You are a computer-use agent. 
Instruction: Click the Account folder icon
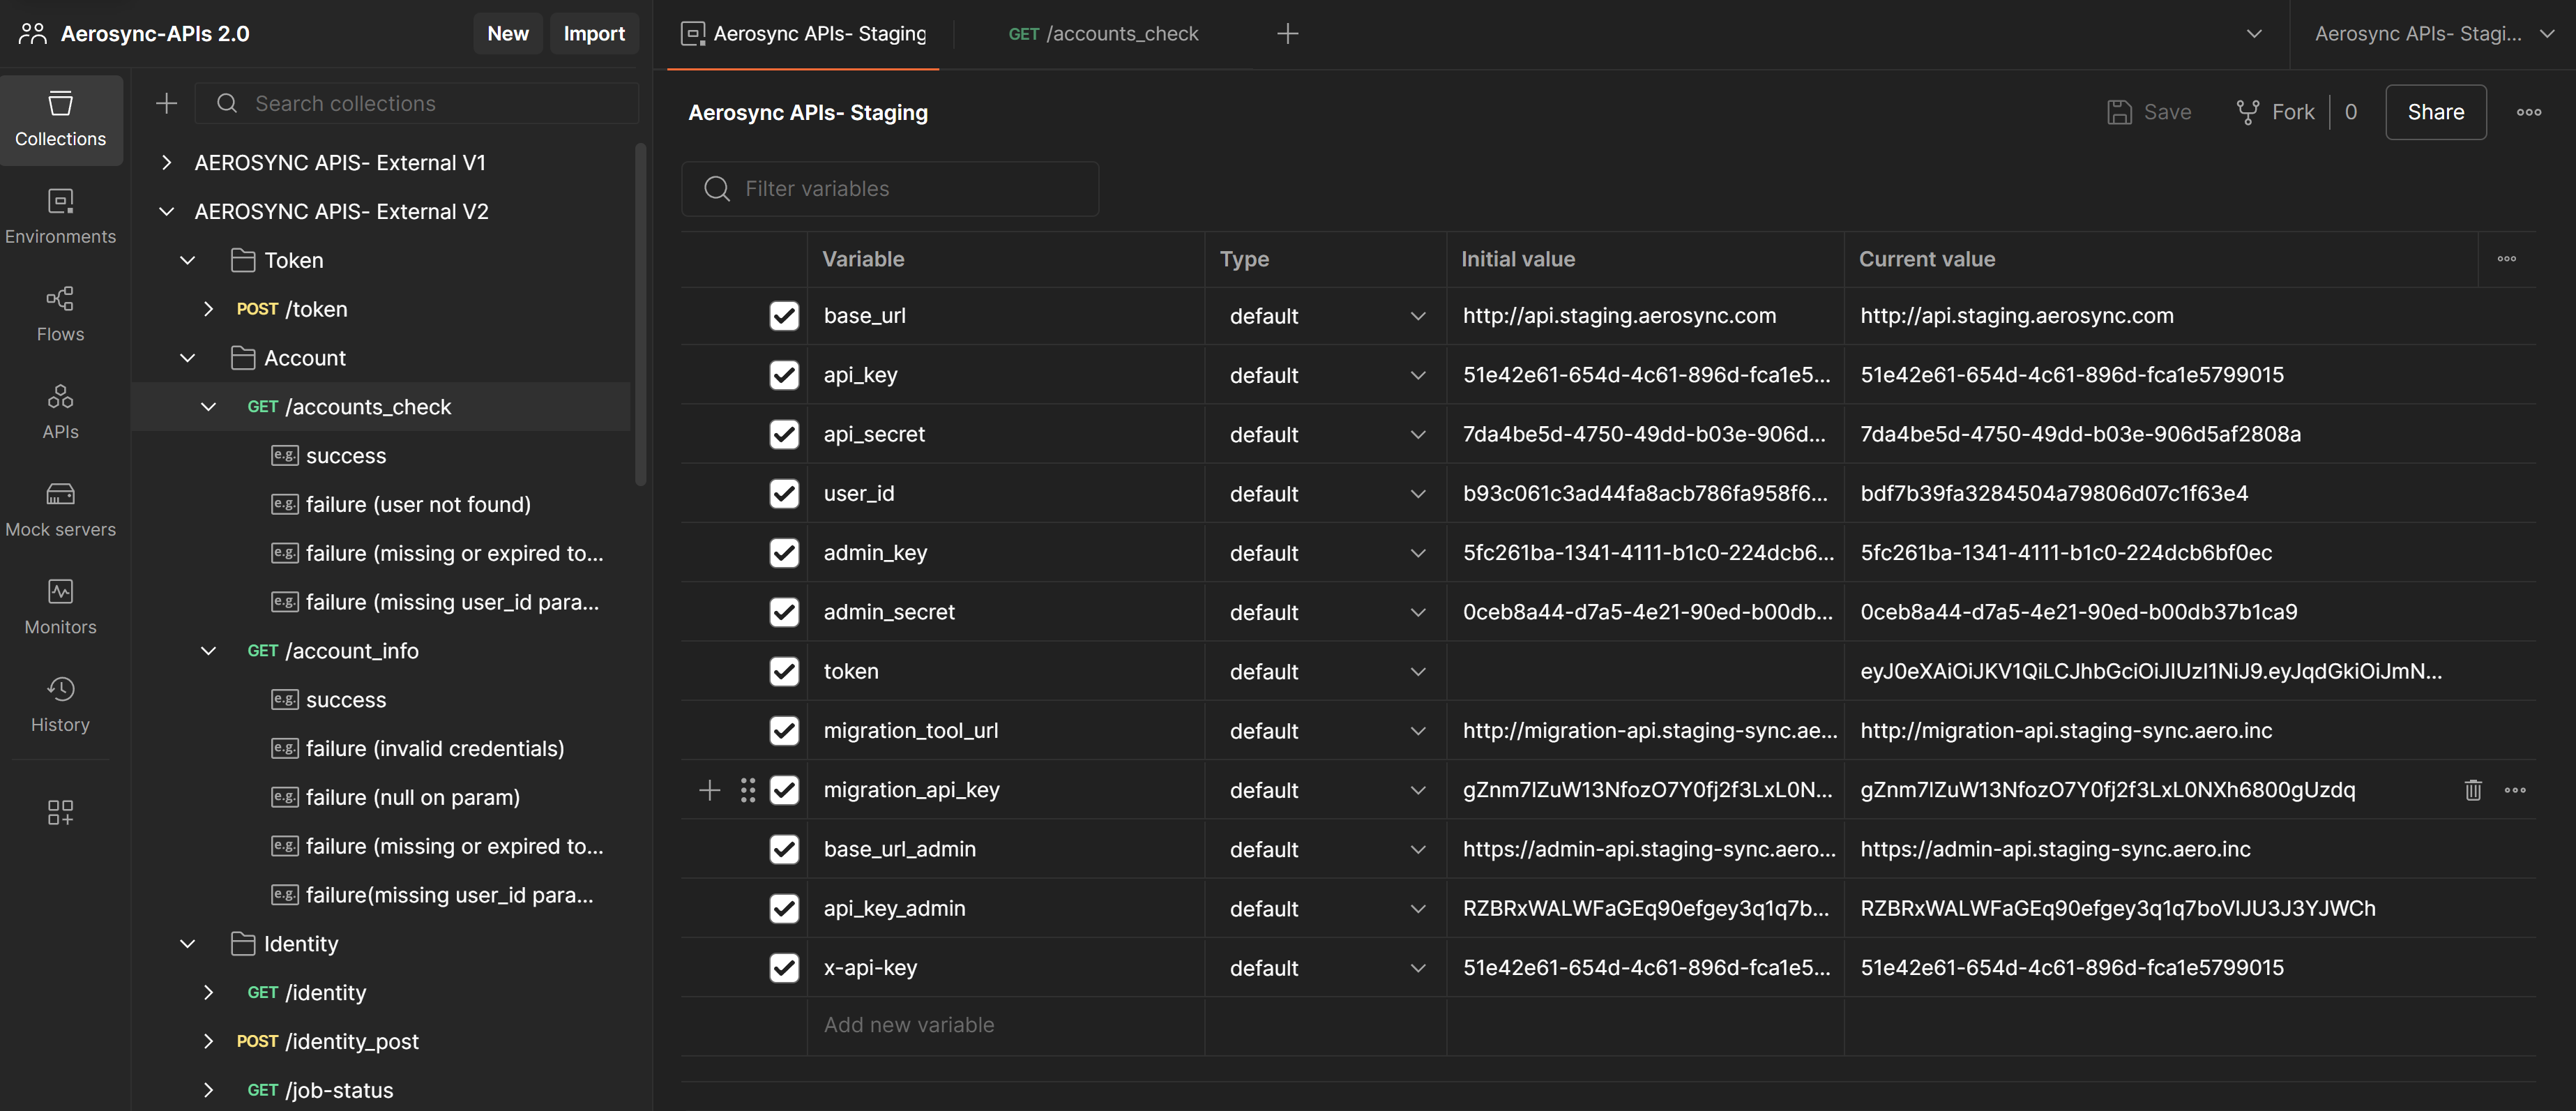(x=243, y=358)
